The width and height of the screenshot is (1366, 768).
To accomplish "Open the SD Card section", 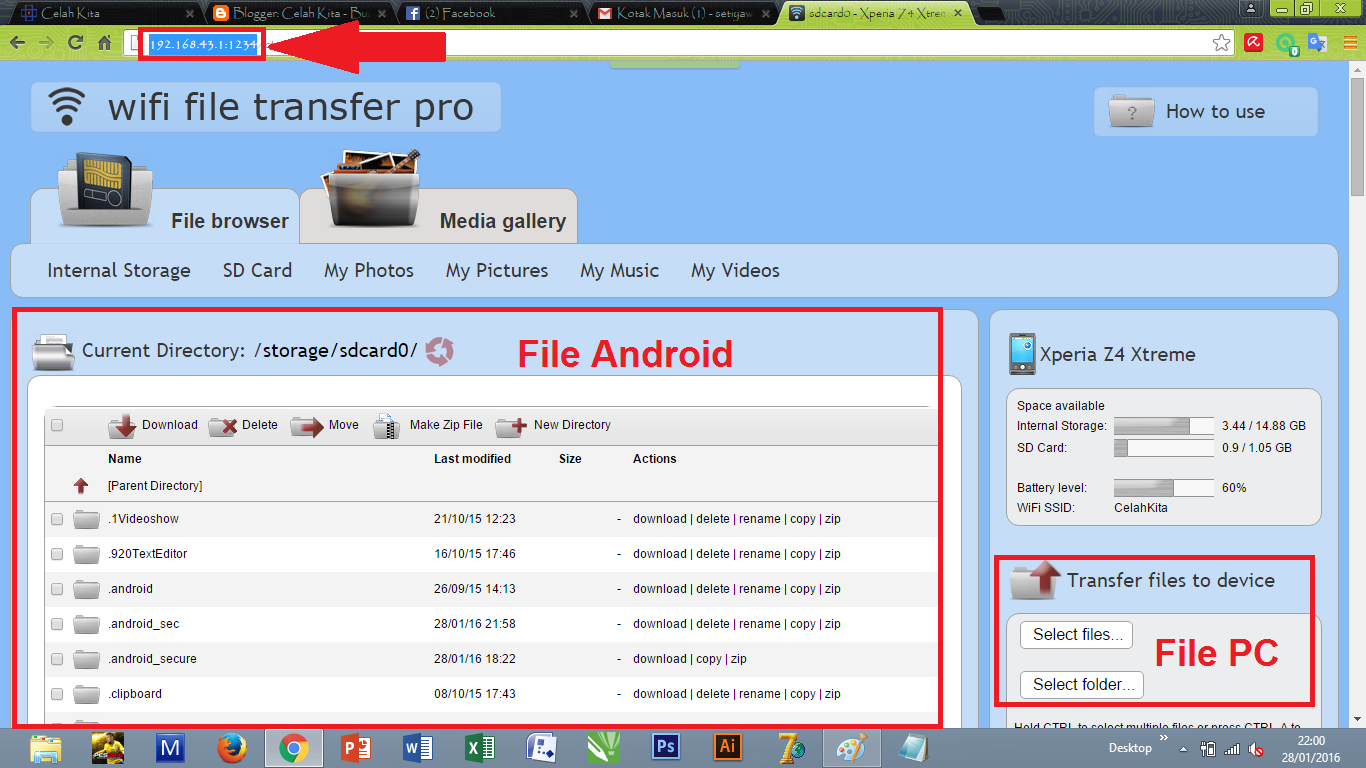I will tap(257, 270).
